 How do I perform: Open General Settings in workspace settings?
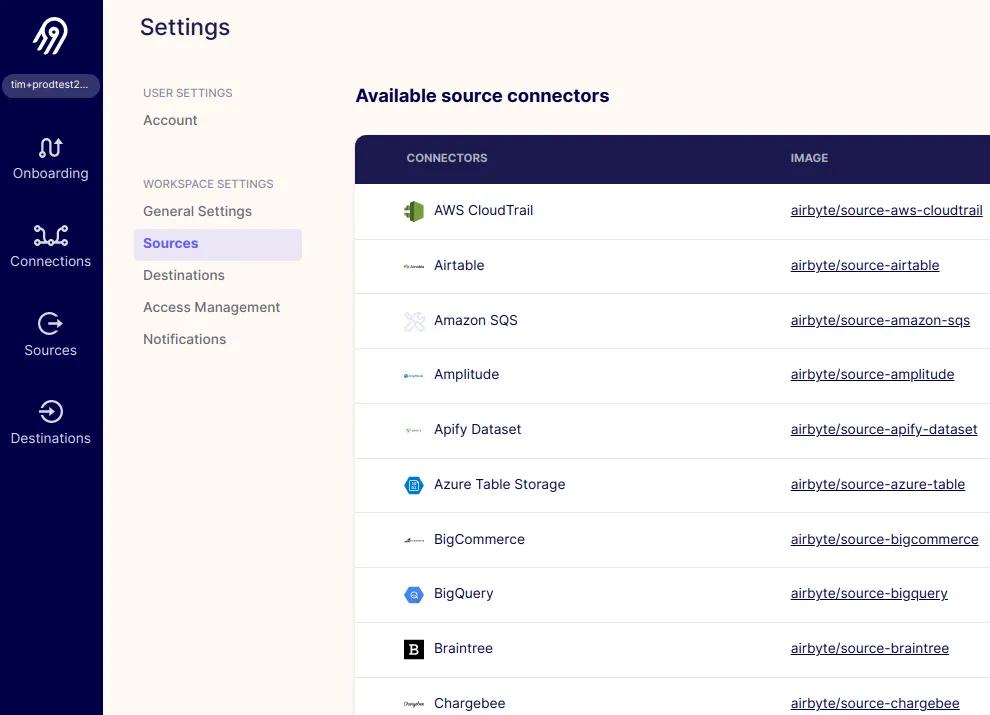(197, 211)
